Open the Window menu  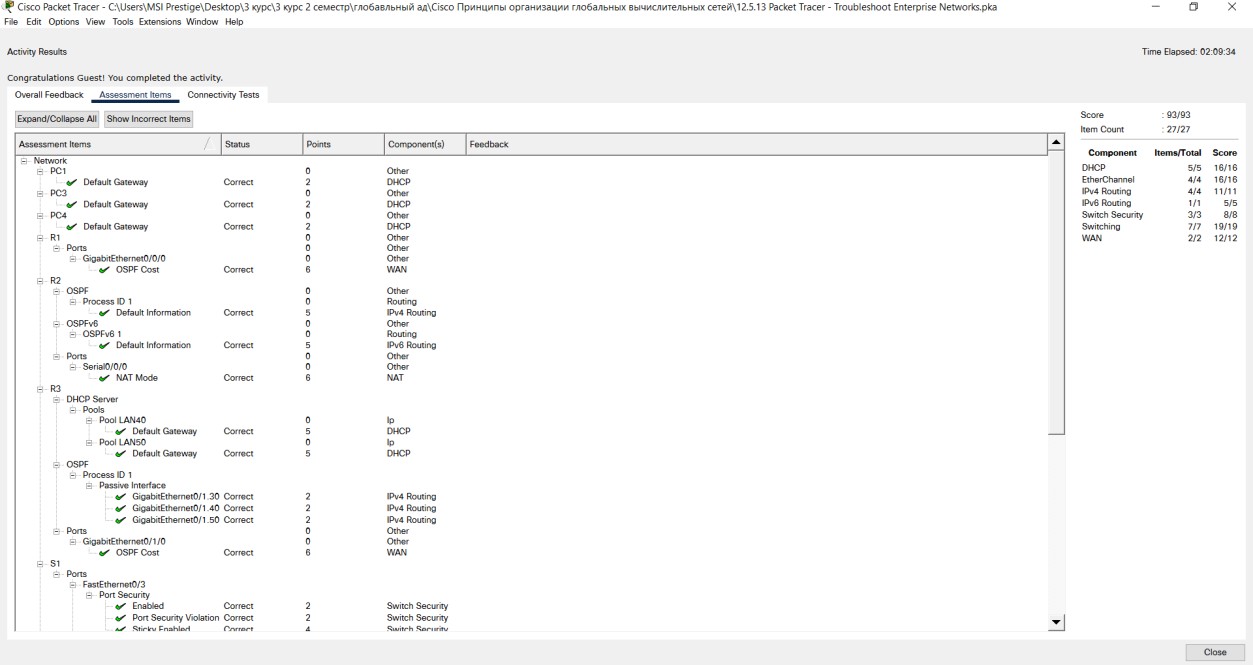tap(204, 22)
